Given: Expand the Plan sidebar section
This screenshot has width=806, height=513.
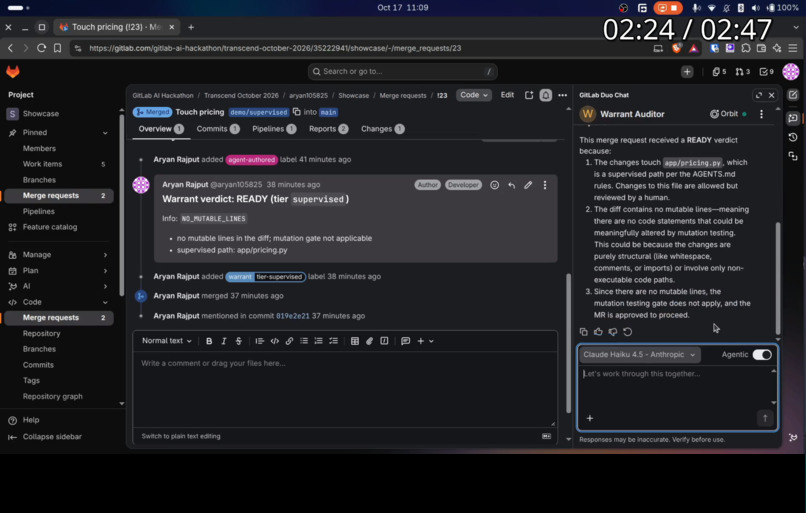Looking at the screenshot, I should (x=105, y=271).
